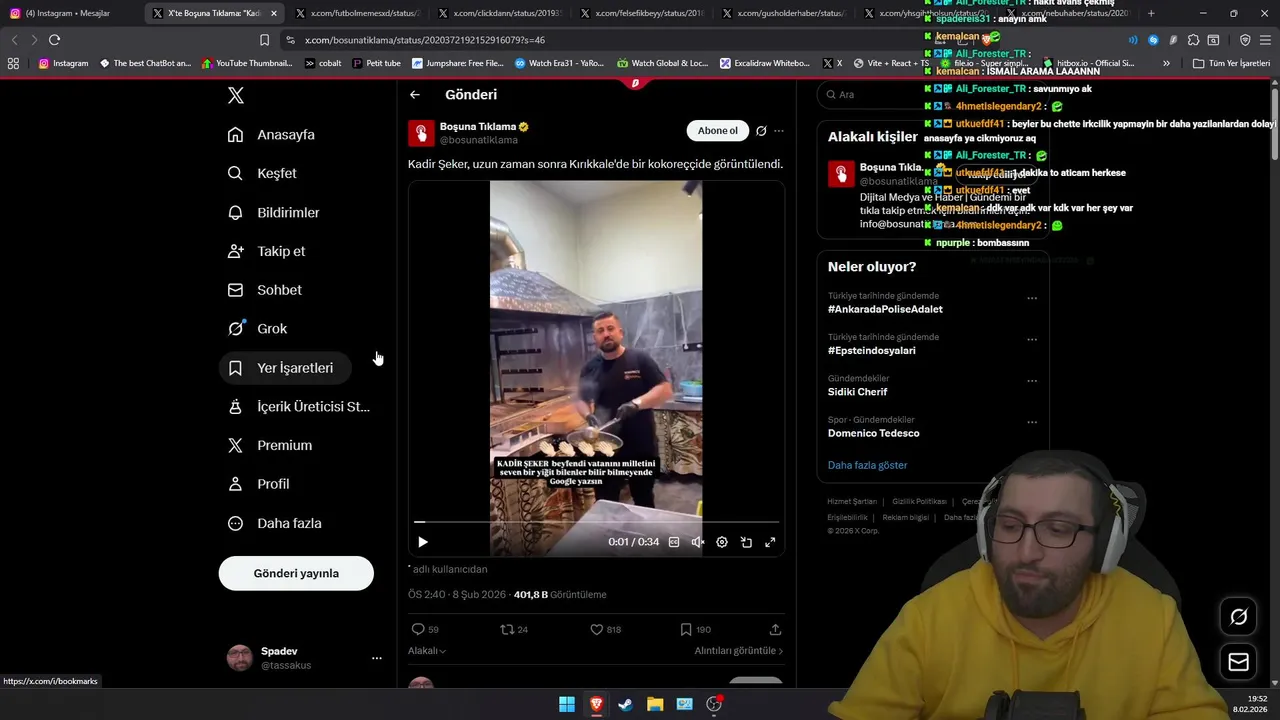This screenshot has height=720, width=1280.
Task: Options for #Epsteindosyalari trend
Action: [x=1032, y=339]
